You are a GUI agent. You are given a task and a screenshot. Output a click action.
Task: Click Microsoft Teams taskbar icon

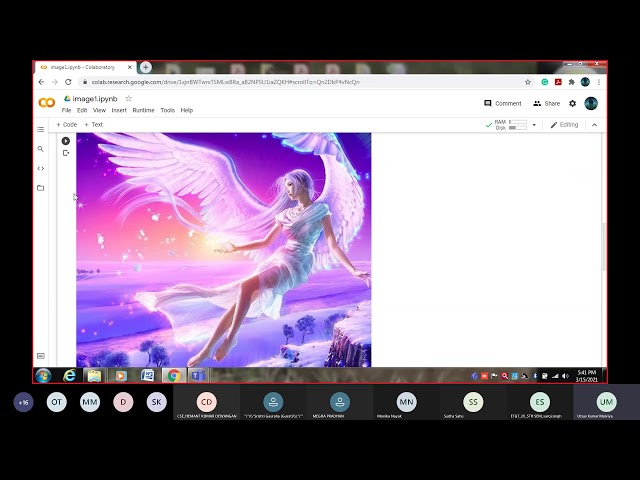click(x=199, y=376)
